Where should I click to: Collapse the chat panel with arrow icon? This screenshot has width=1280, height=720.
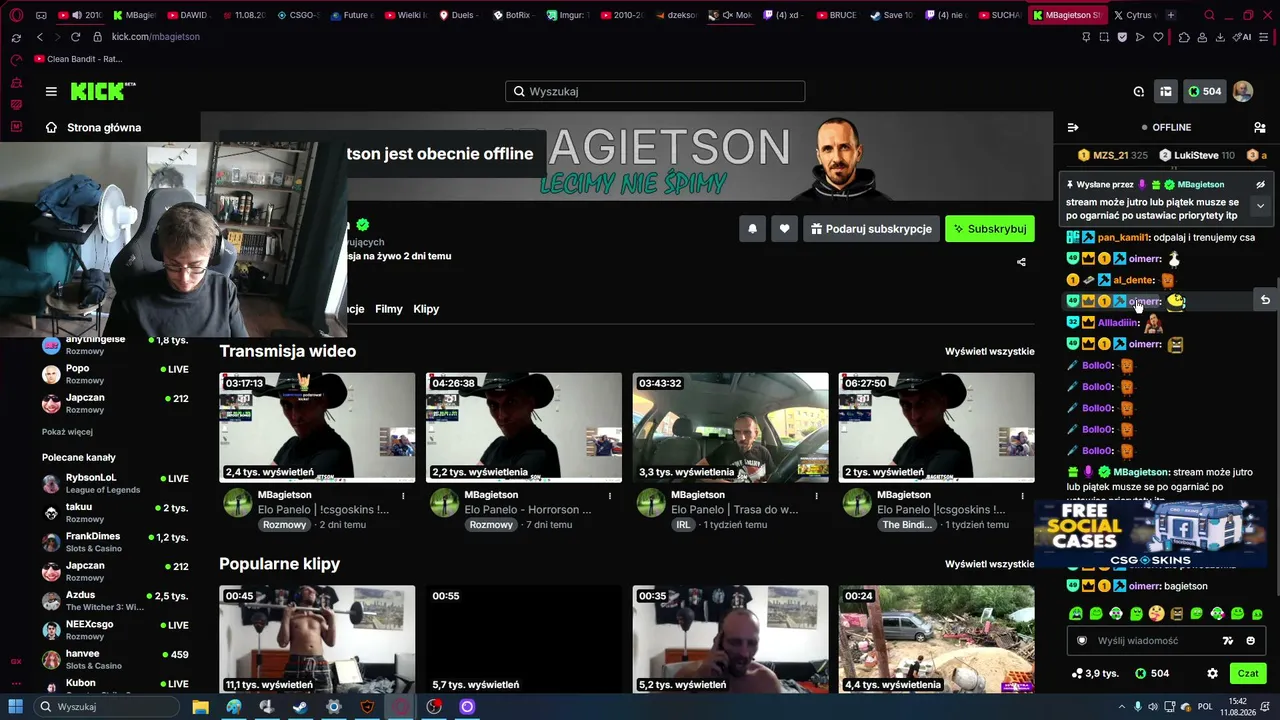tap(1073, 128)
